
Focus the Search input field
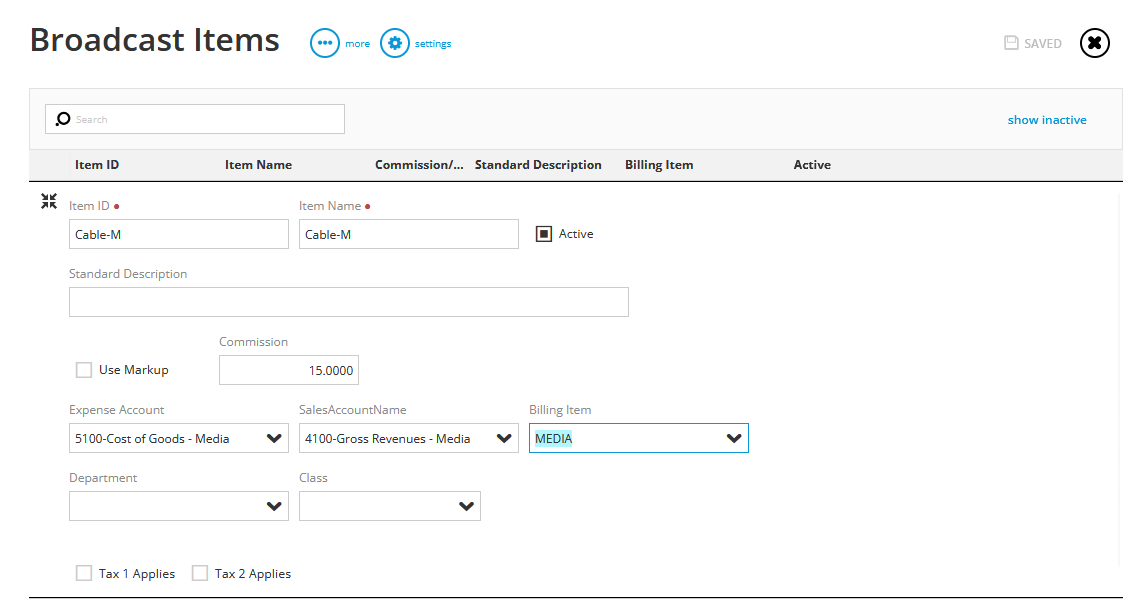coord(195,119)
